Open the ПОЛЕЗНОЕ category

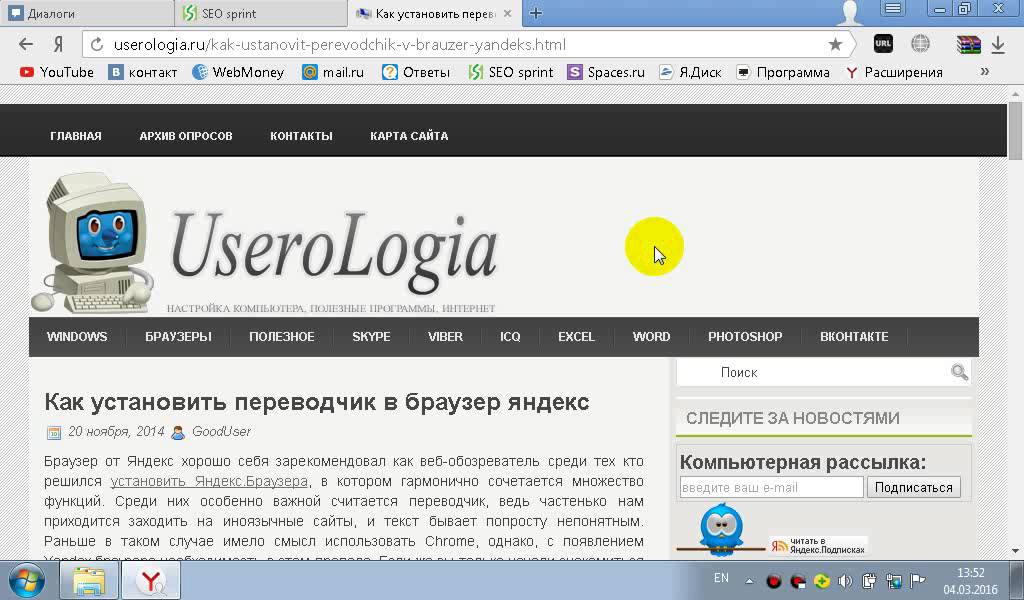click(281, 336)
